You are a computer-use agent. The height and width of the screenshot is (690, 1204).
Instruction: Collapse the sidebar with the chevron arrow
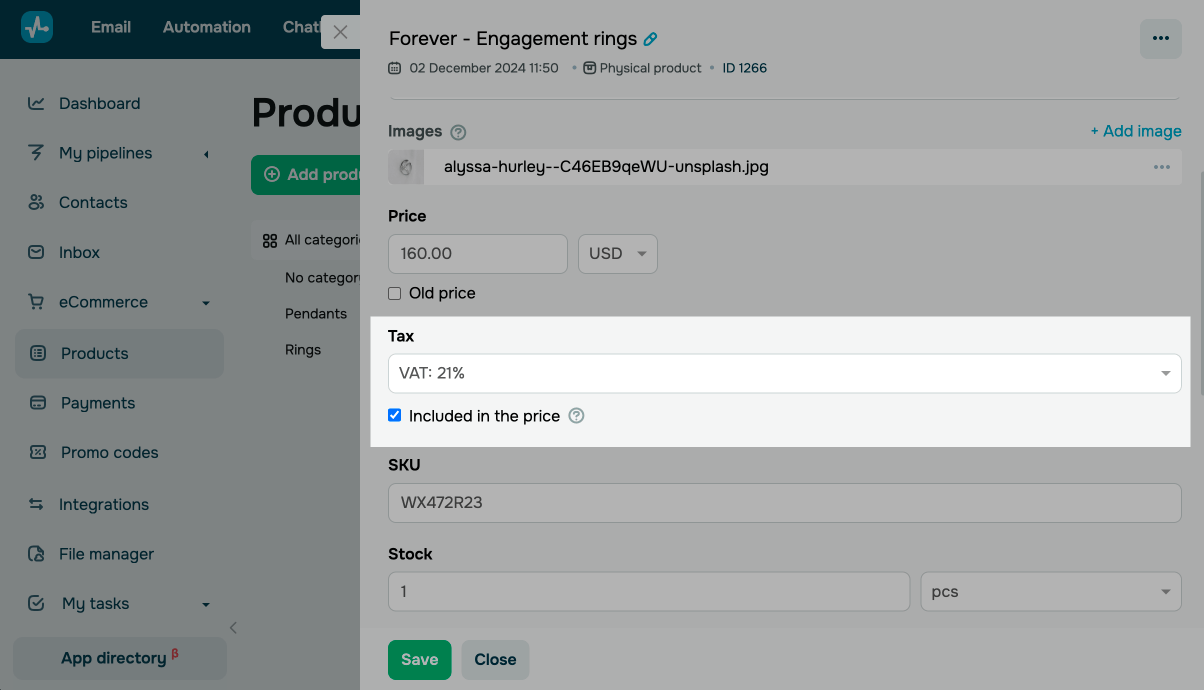pyautogui.click(x=233, y=628)
